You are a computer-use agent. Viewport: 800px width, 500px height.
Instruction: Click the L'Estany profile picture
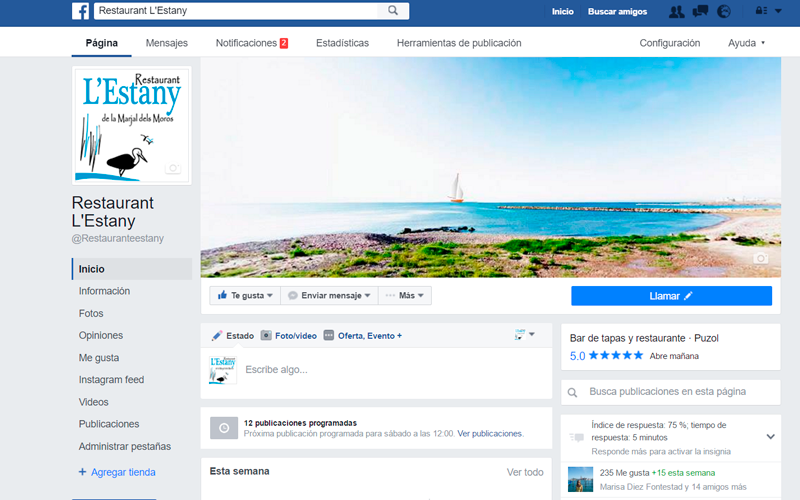coord(132,126)
